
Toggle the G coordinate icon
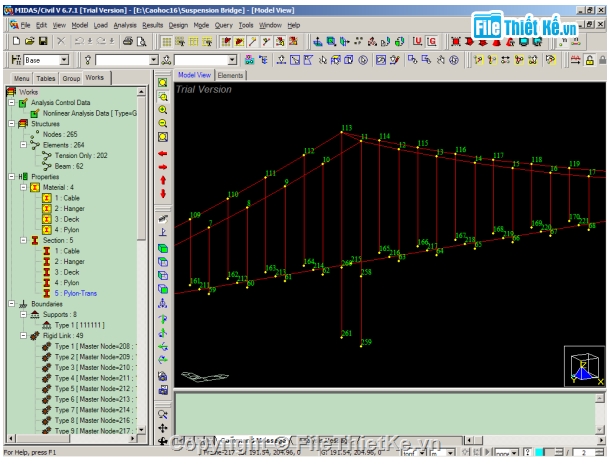click(431, 41)
